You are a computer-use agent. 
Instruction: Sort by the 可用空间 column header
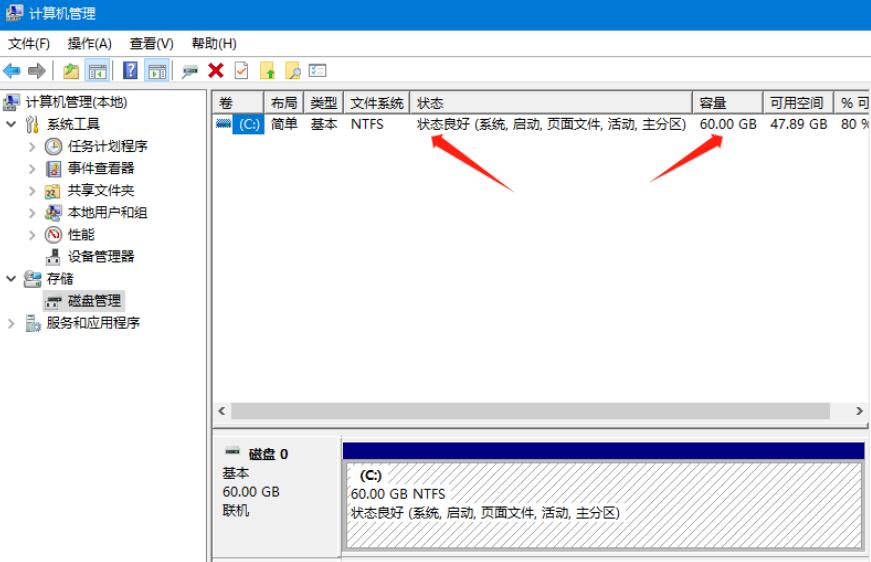[798, 103]
